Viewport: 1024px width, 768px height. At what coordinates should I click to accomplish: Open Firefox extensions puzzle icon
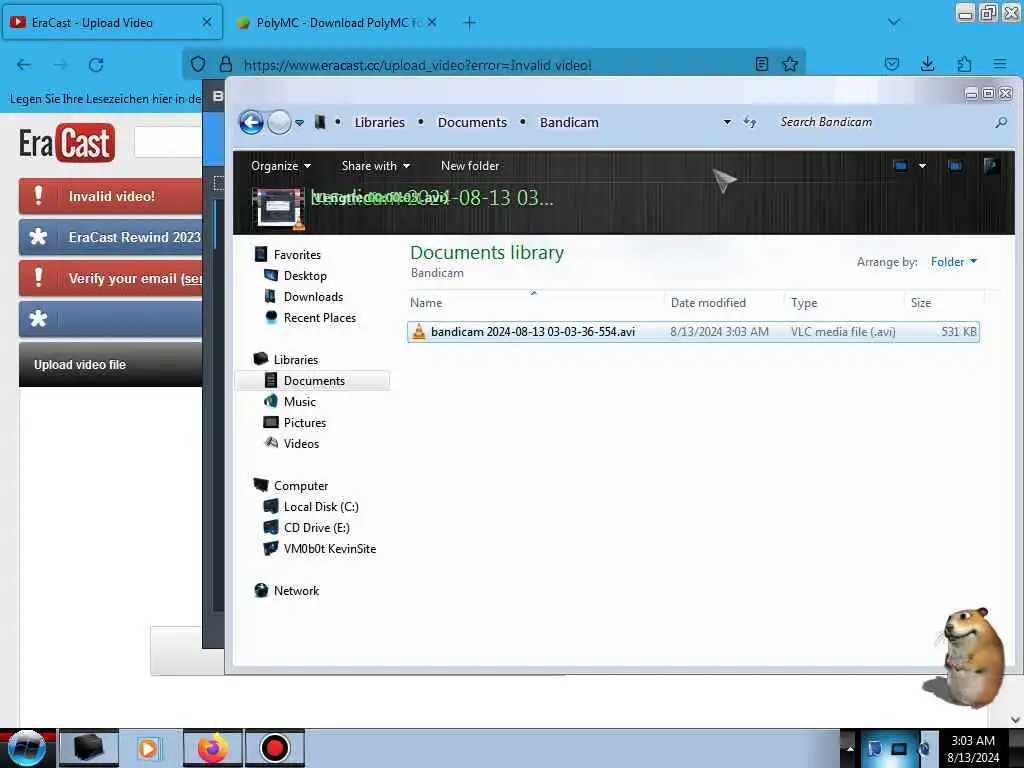(964, 64)
